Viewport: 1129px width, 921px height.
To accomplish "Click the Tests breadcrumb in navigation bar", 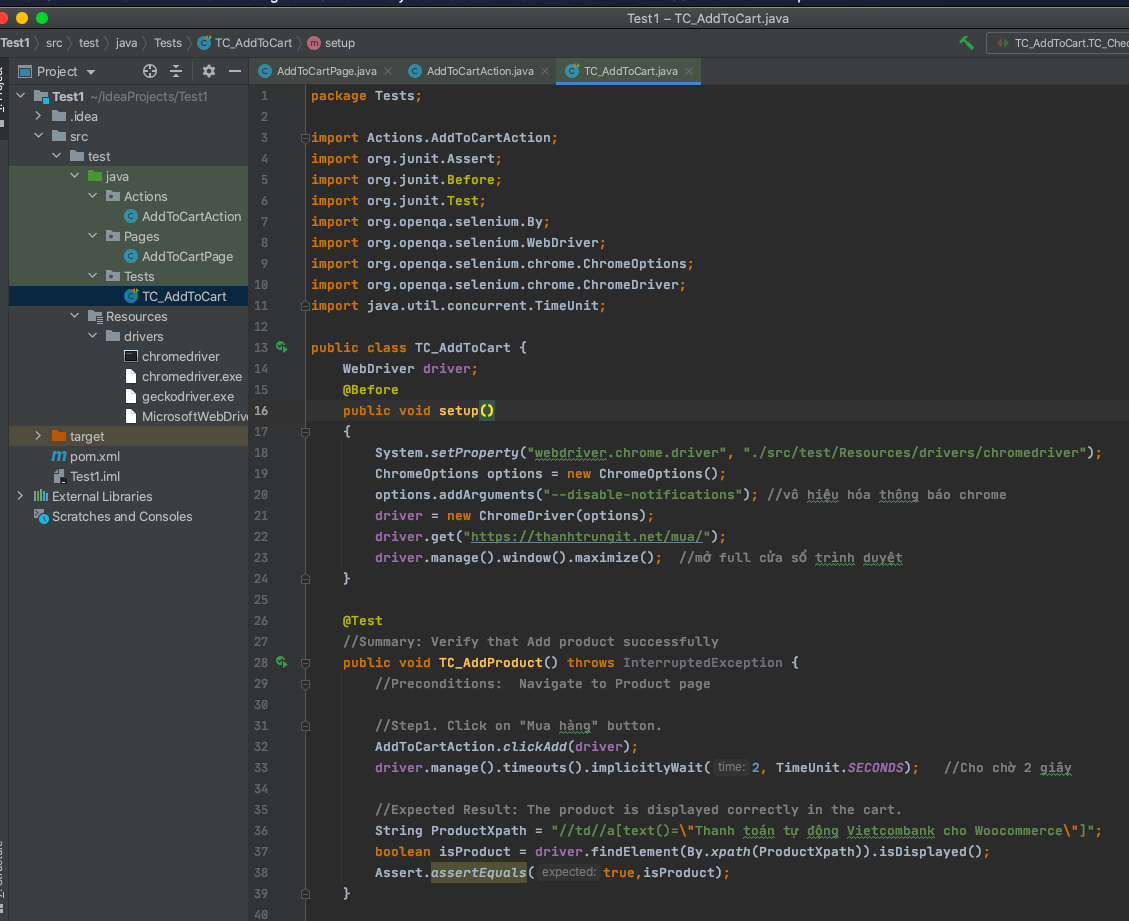I will click(168, 43).
